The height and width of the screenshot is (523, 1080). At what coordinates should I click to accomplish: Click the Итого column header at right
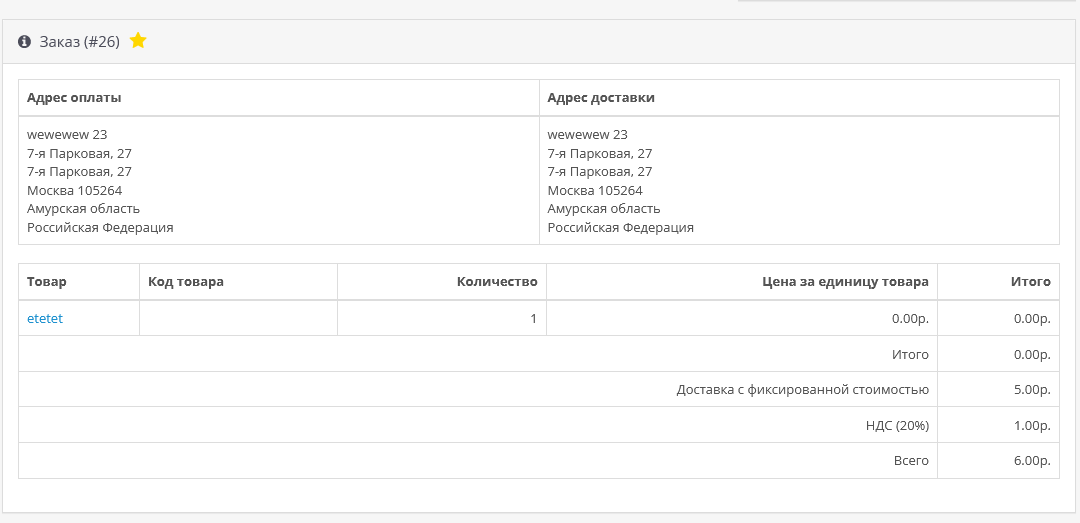tap(1030, 282)
